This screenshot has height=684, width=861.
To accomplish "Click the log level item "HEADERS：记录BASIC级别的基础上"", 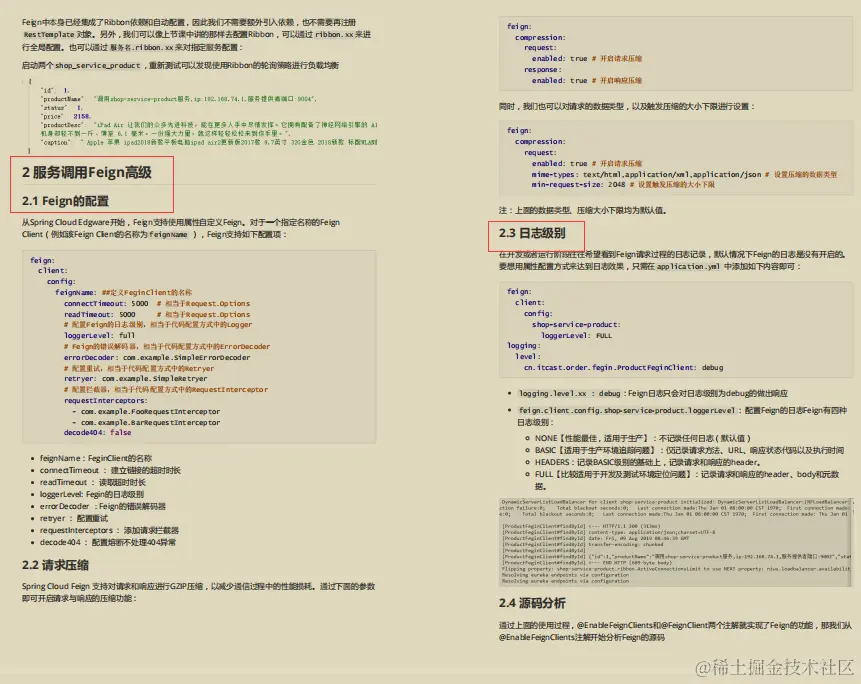I will click(x=647, y=462).
